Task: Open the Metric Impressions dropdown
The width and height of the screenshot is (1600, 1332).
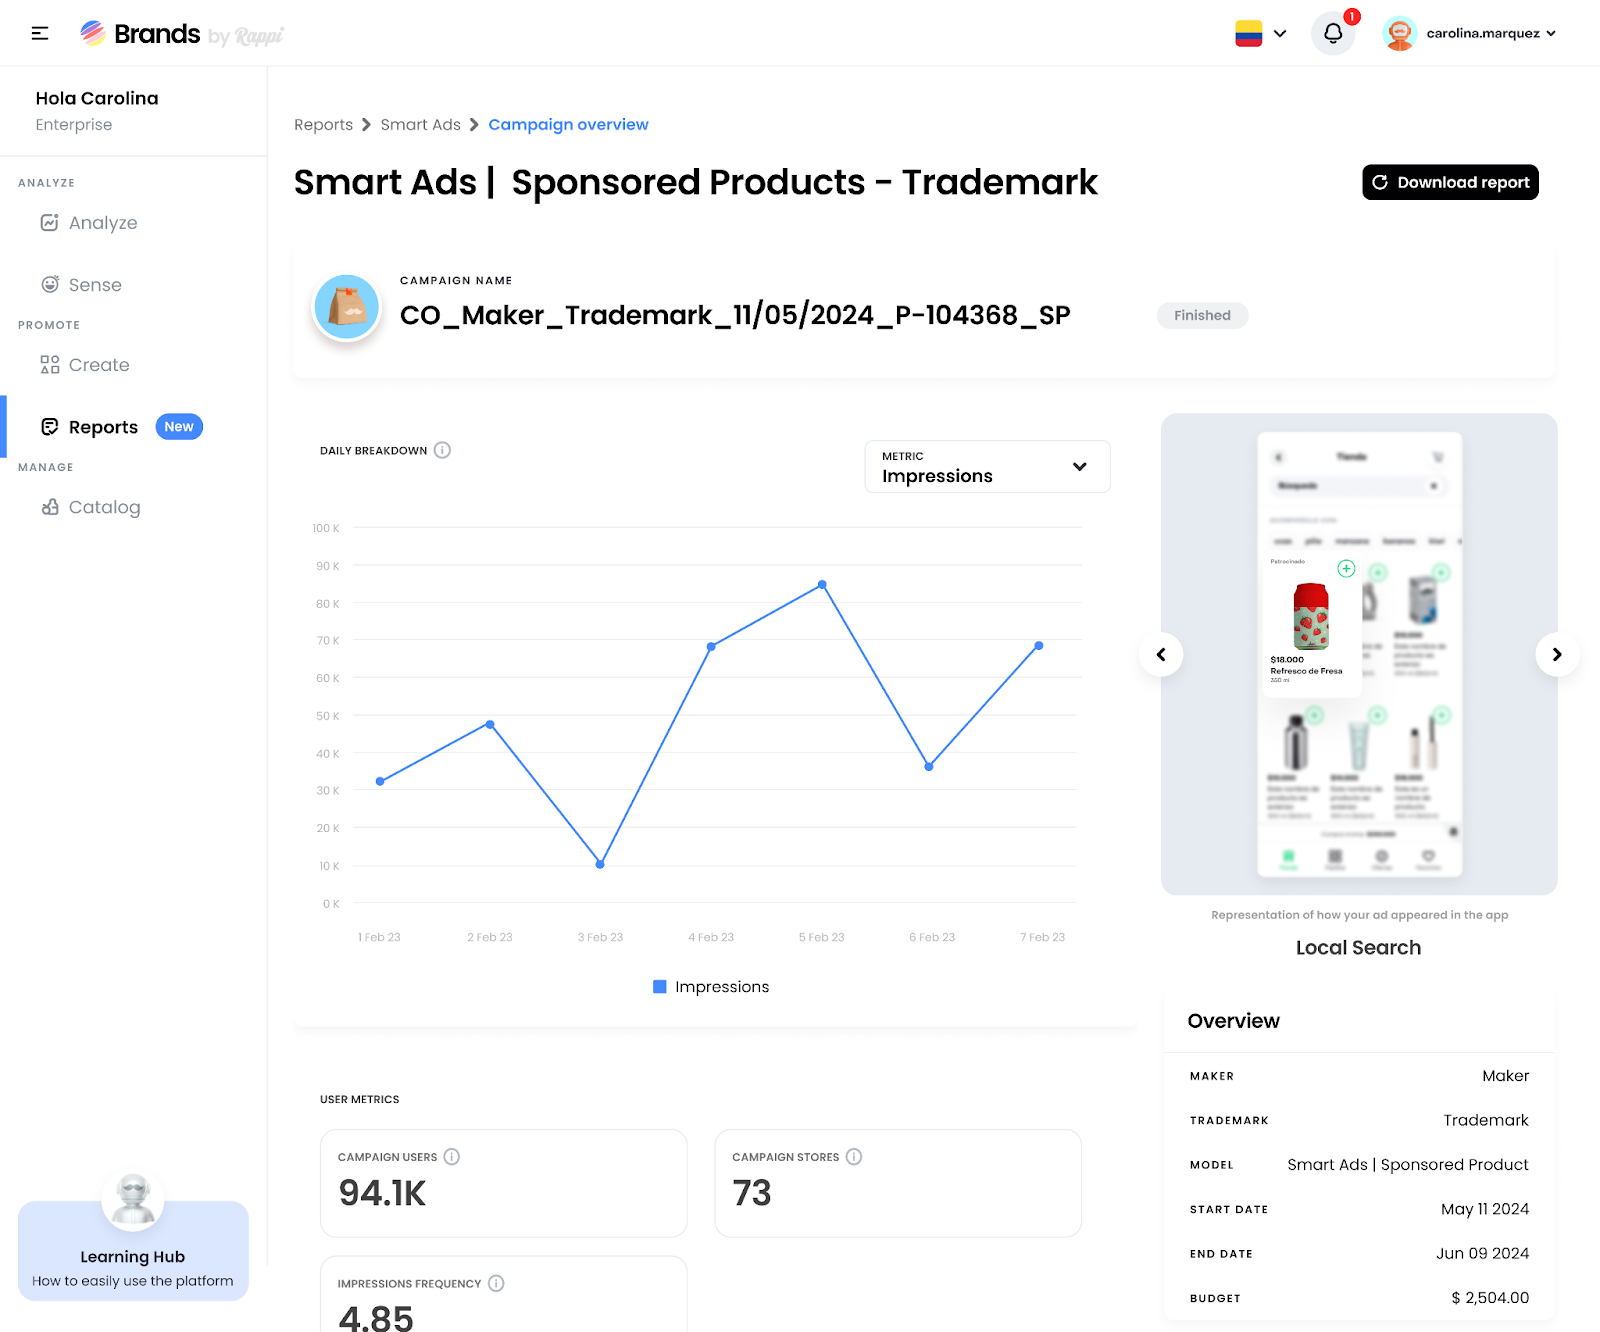Action: (x=987, y=467)
